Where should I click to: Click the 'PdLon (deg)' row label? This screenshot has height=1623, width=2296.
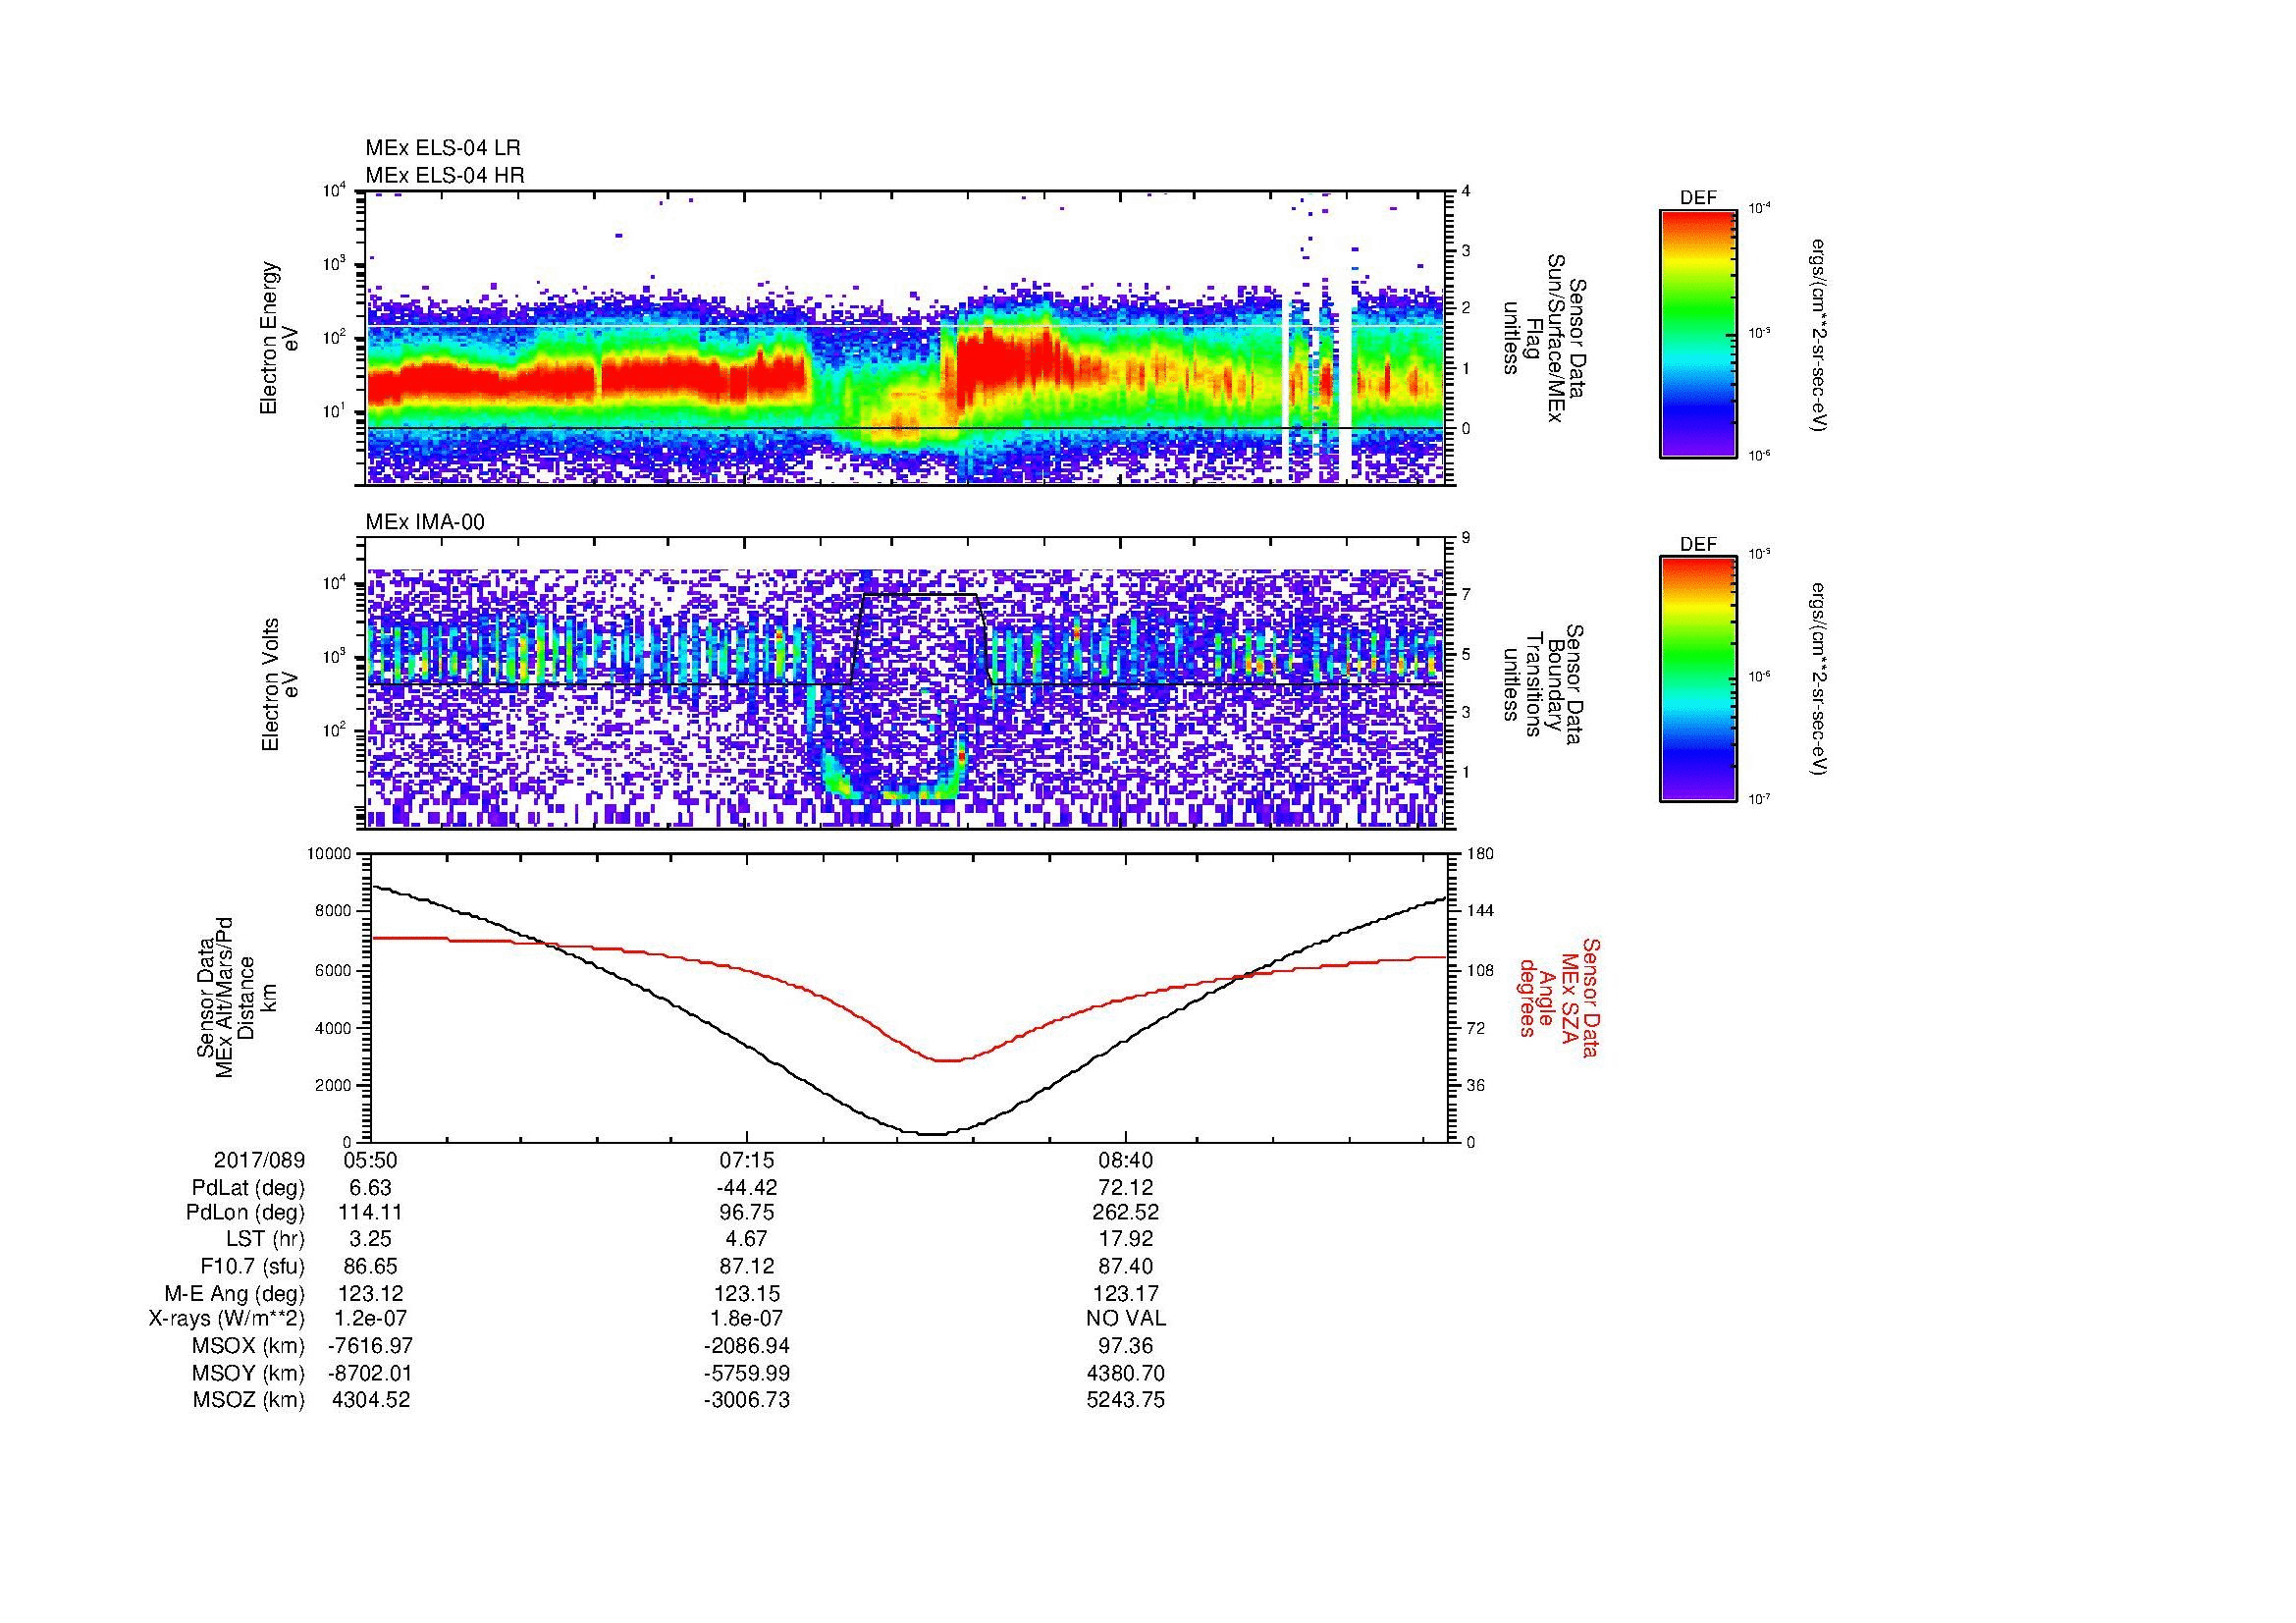247,1213
